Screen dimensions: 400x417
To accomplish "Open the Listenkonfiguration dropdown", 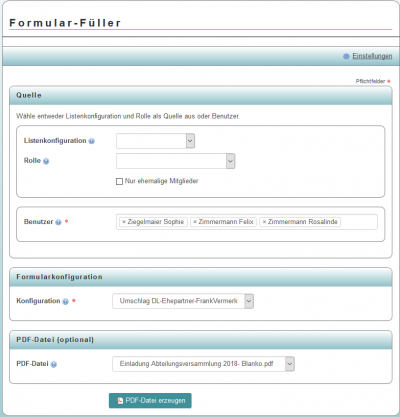I will coord(155,141).
